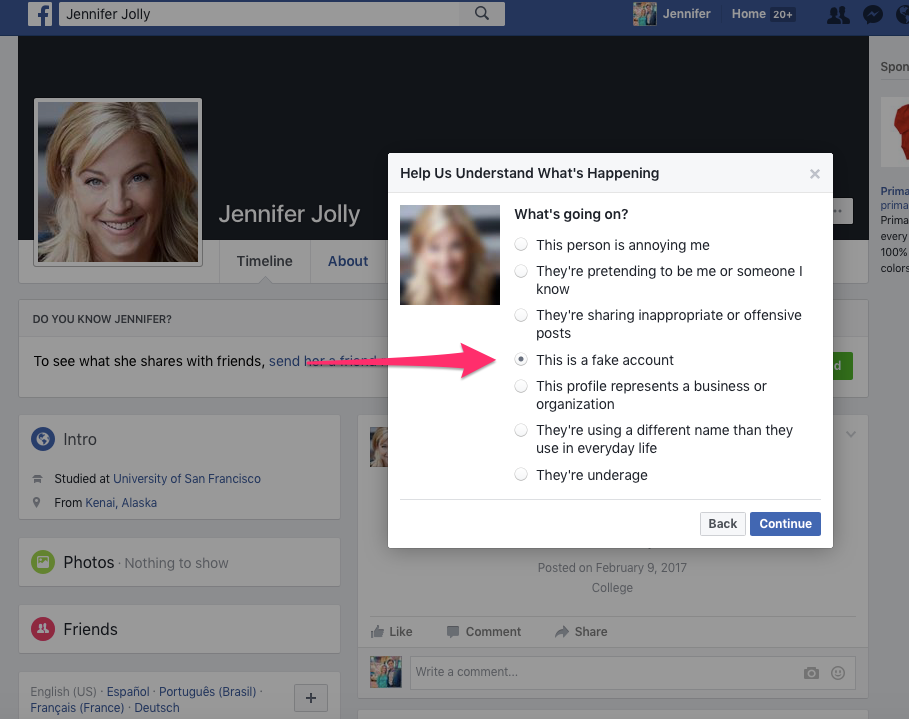The image size is (909, 719).
Task: Click the green Photos icon
Action: (x=43, y=562)
